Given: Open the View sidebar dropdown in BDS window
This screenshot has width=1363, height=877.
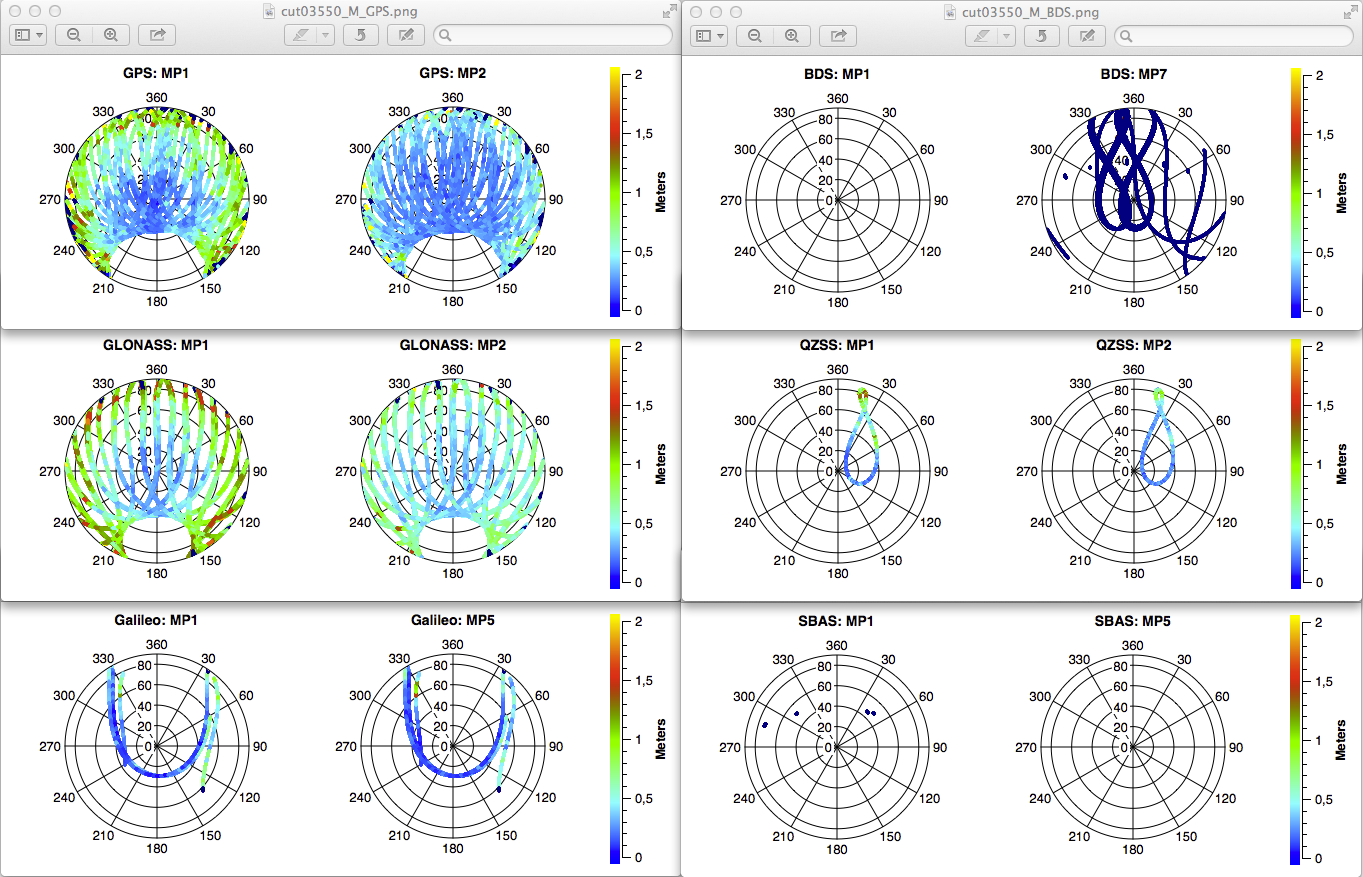Looking at the screenshot, I should (709, 36).
